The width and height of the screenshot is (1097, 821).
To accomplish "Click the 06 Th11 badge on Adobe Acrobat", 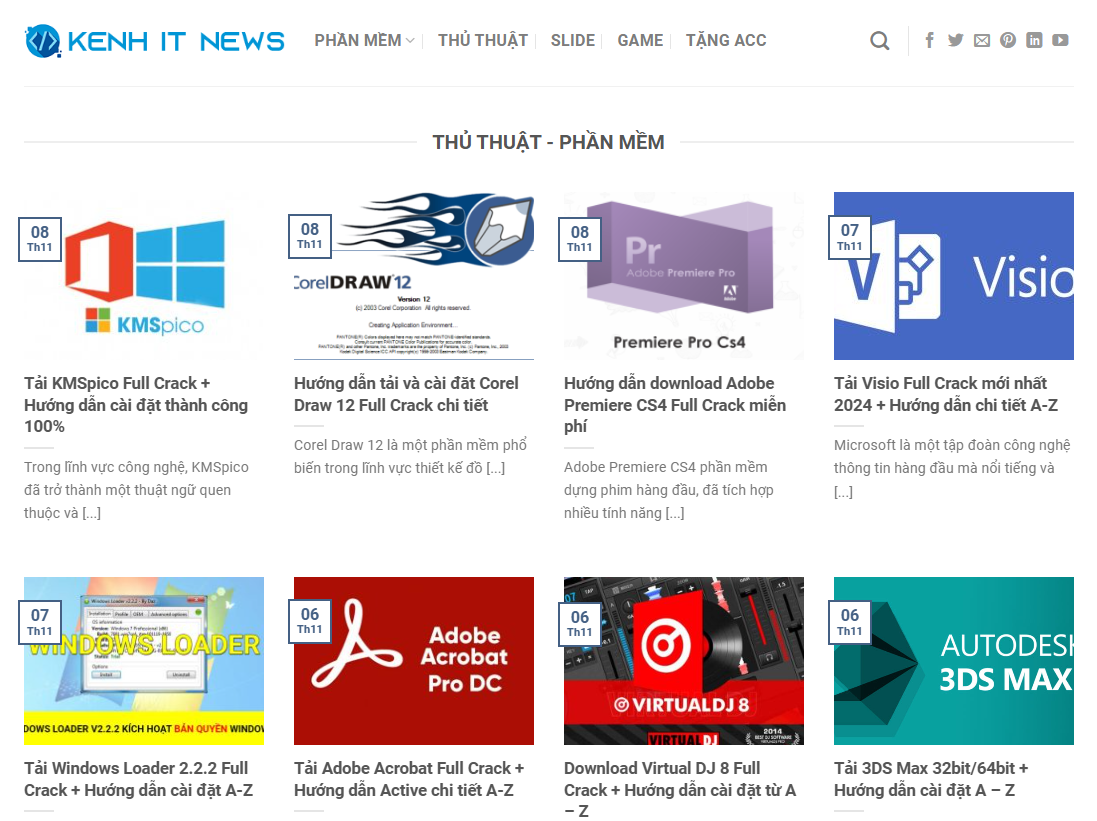I will pos(310,622).
